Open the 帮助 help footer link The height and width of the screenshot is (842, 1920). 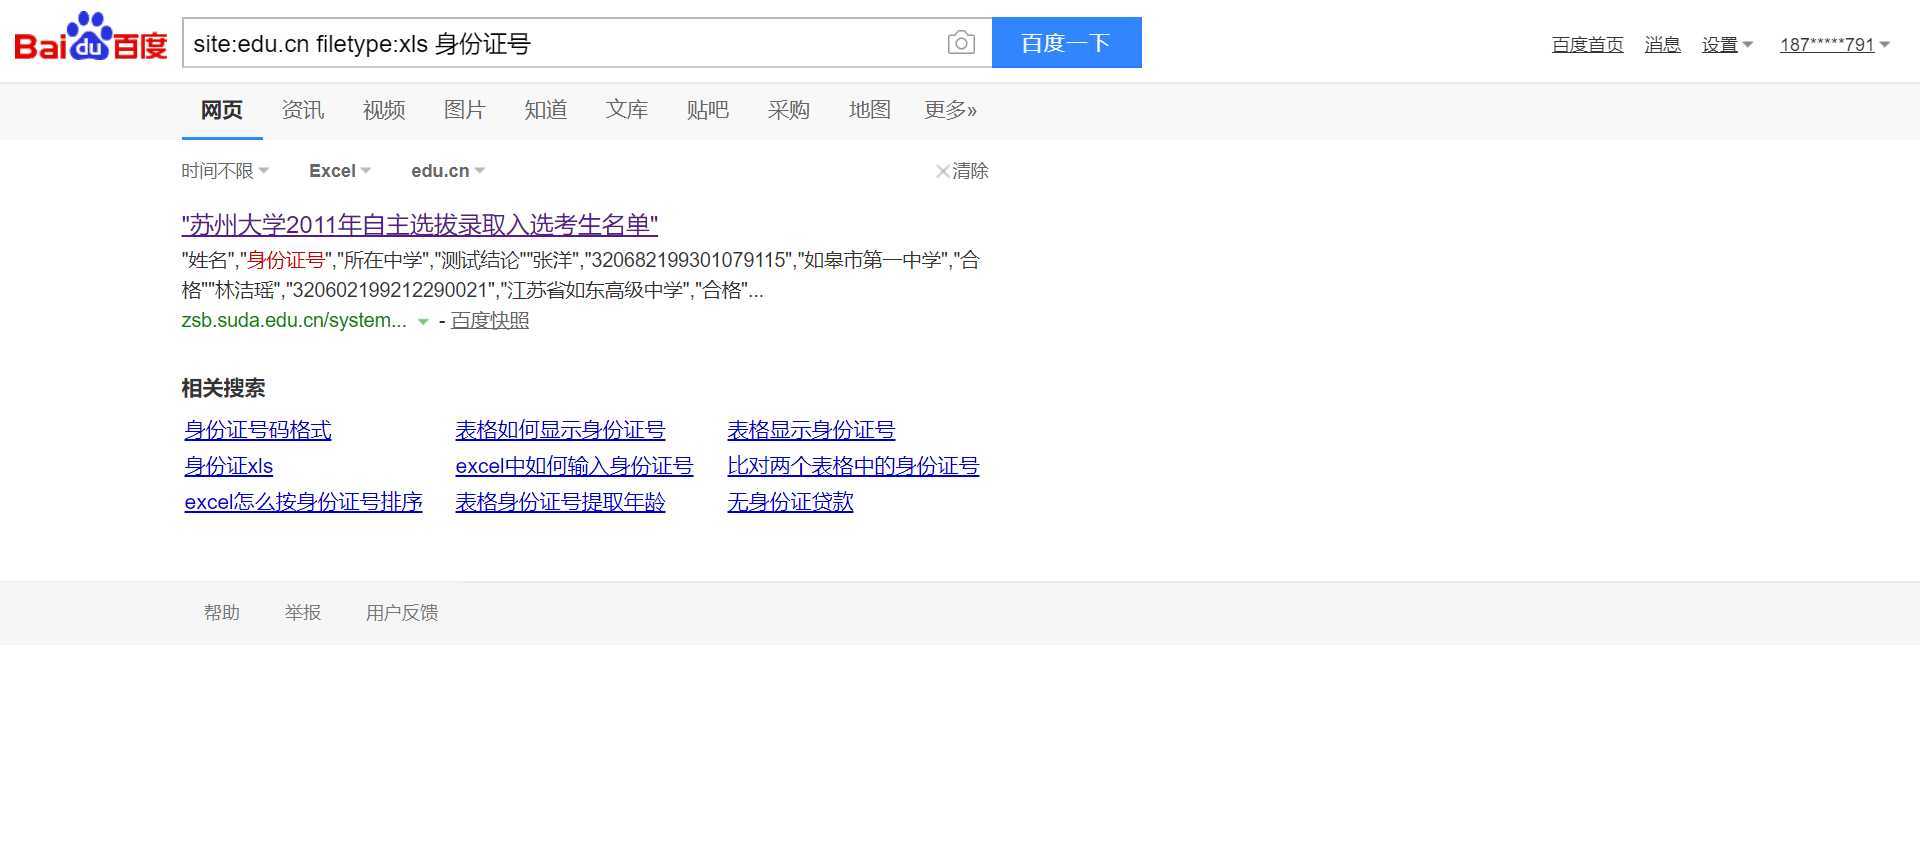[222, 613]
